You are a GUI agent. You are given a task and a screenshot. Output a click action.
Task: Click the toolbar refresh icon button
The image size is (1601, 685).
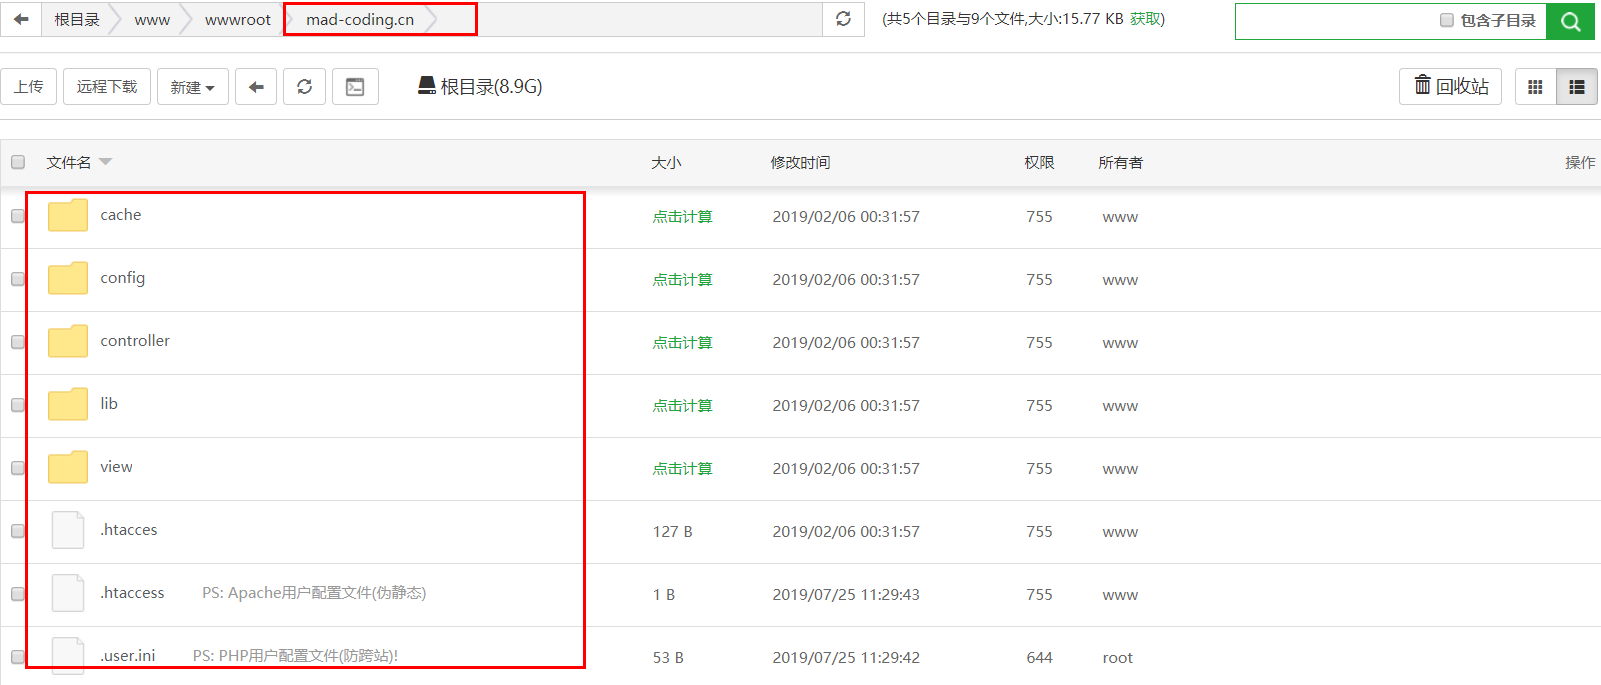point(305,87)
